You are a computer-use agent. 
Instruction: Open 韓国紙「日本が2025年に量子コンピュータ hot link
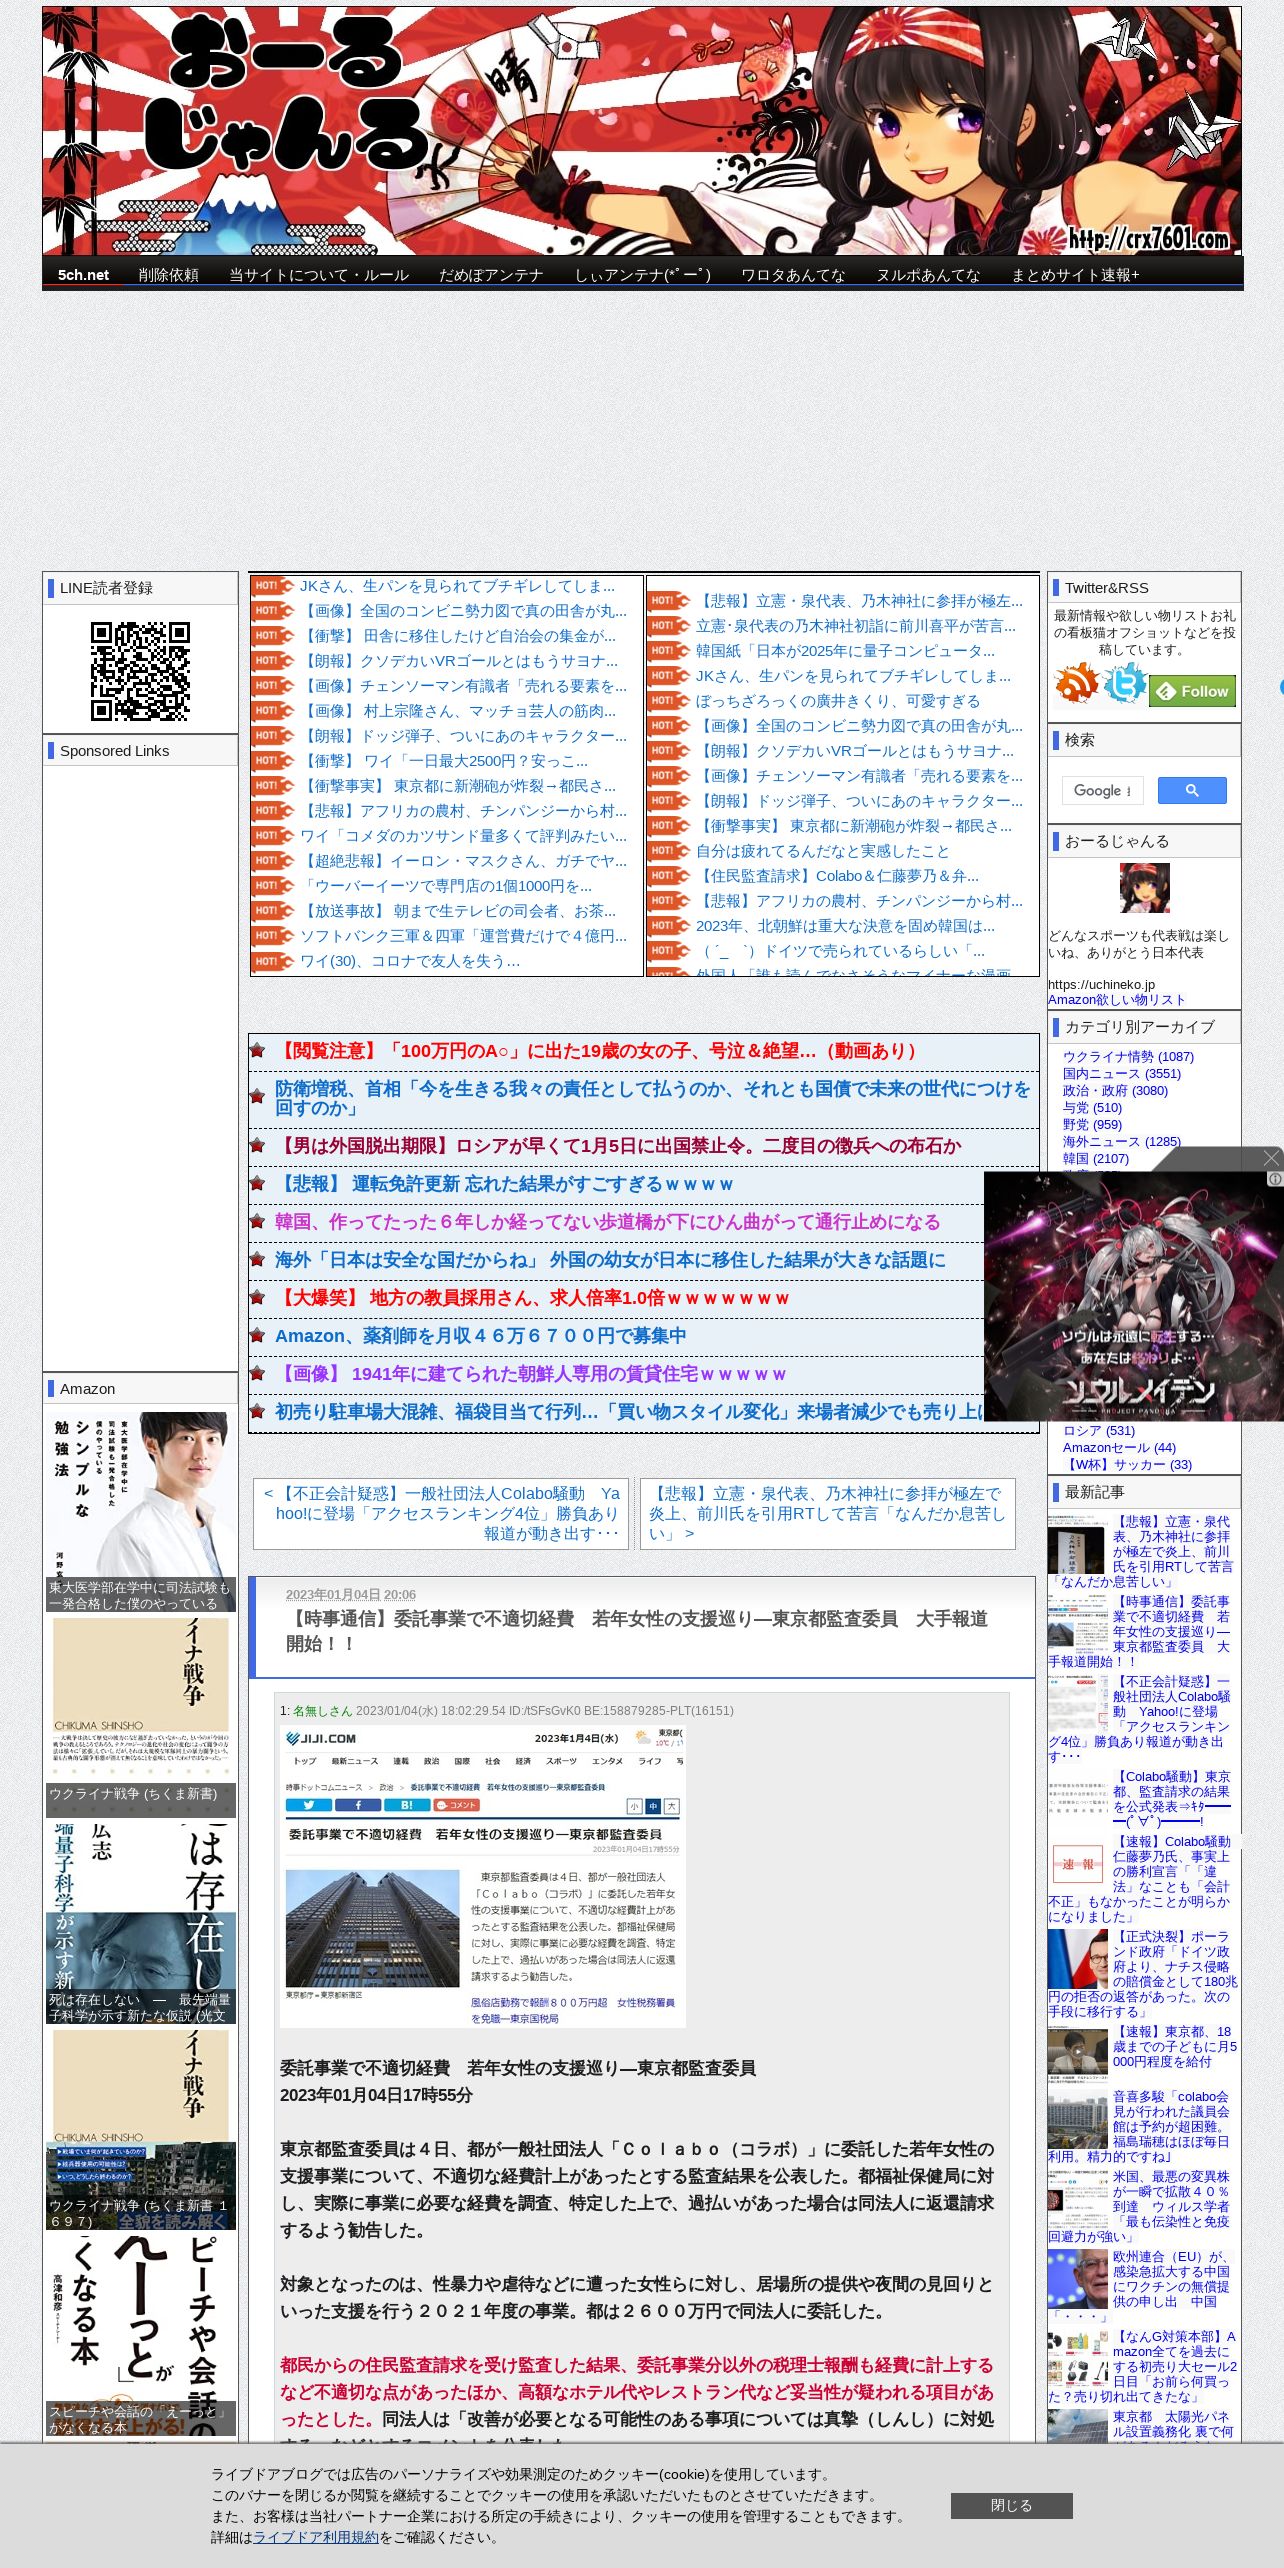pyautogui.click(x=845, y=651)
